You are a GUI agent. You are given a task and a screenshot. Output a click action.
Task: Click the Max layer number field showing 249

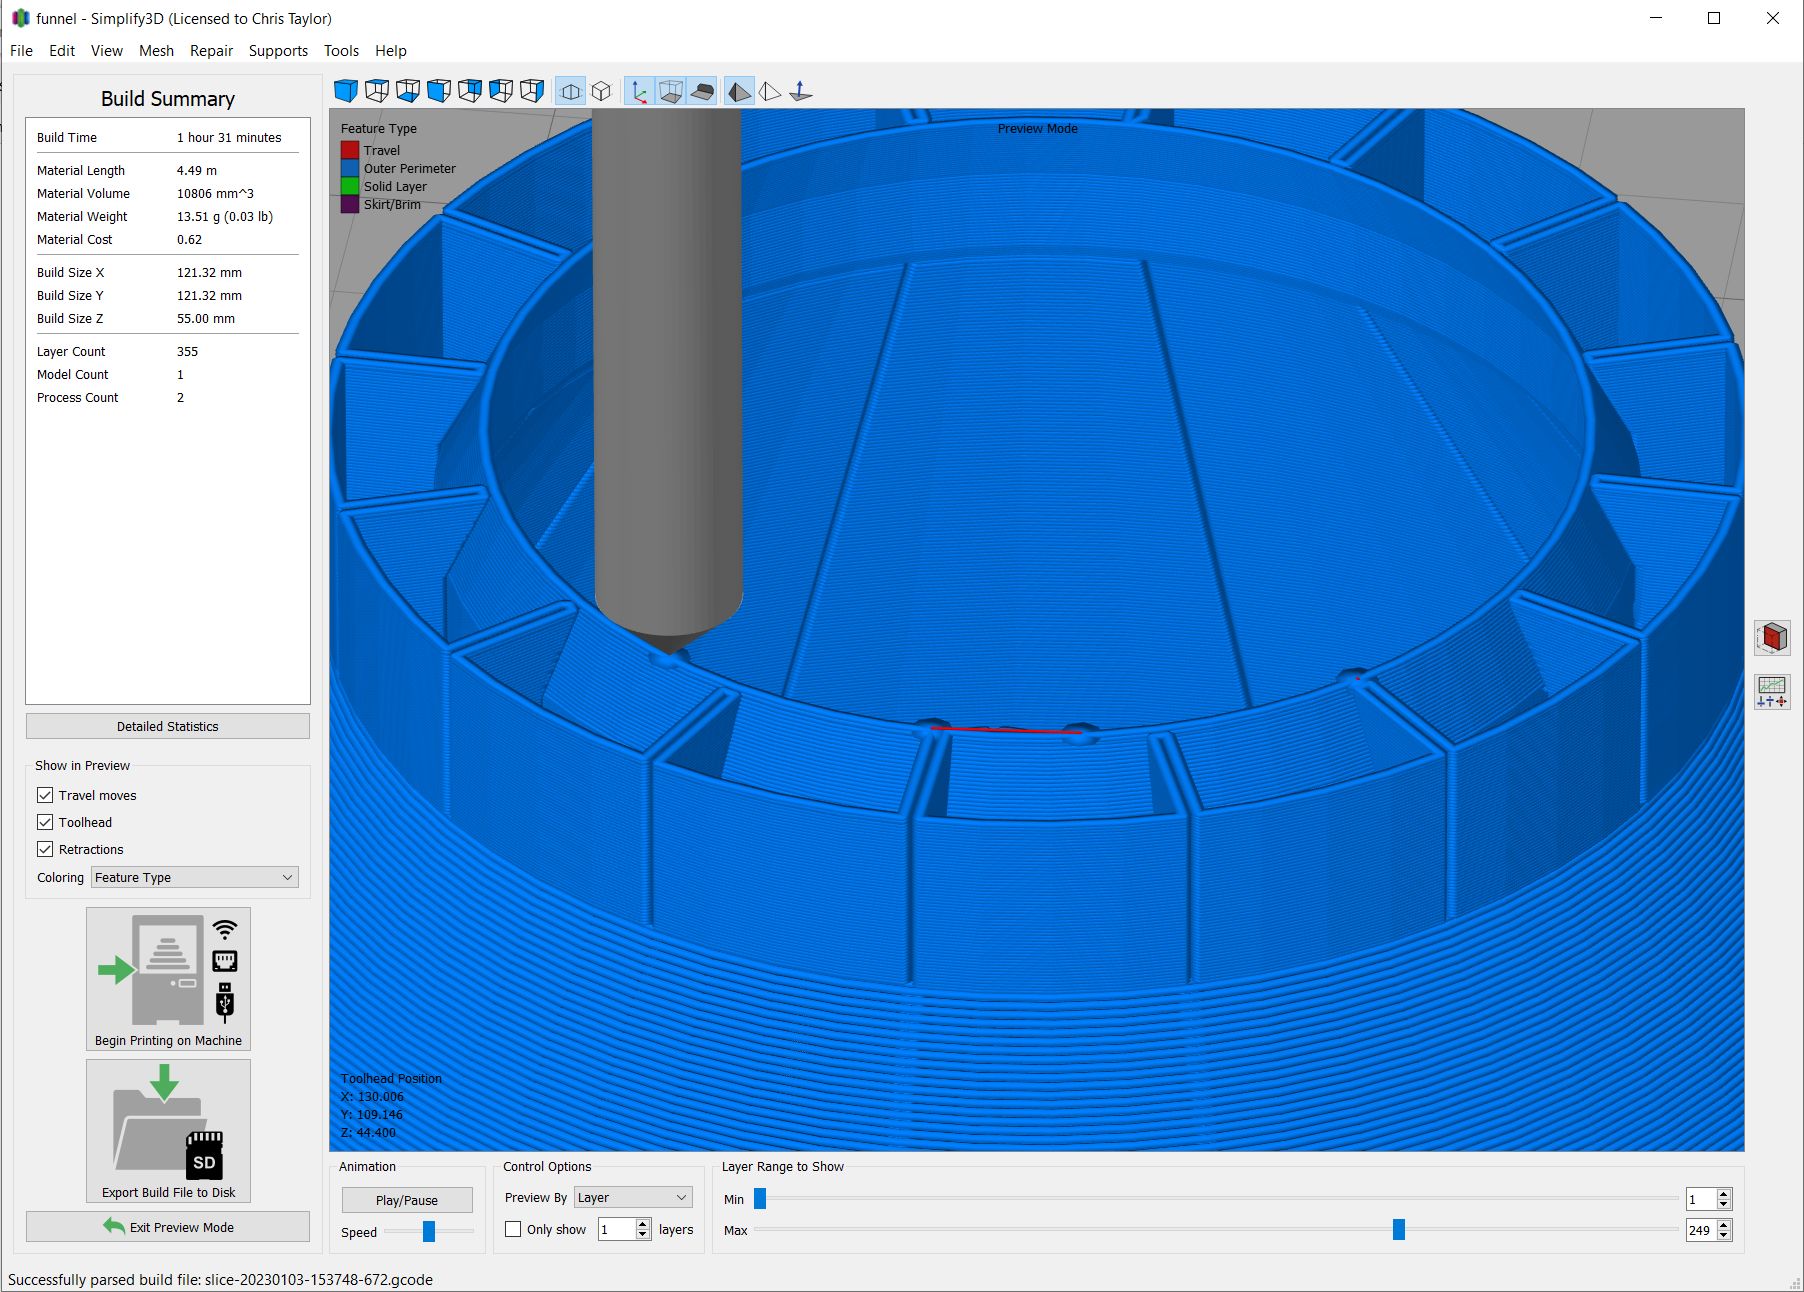[1701, 1230]
